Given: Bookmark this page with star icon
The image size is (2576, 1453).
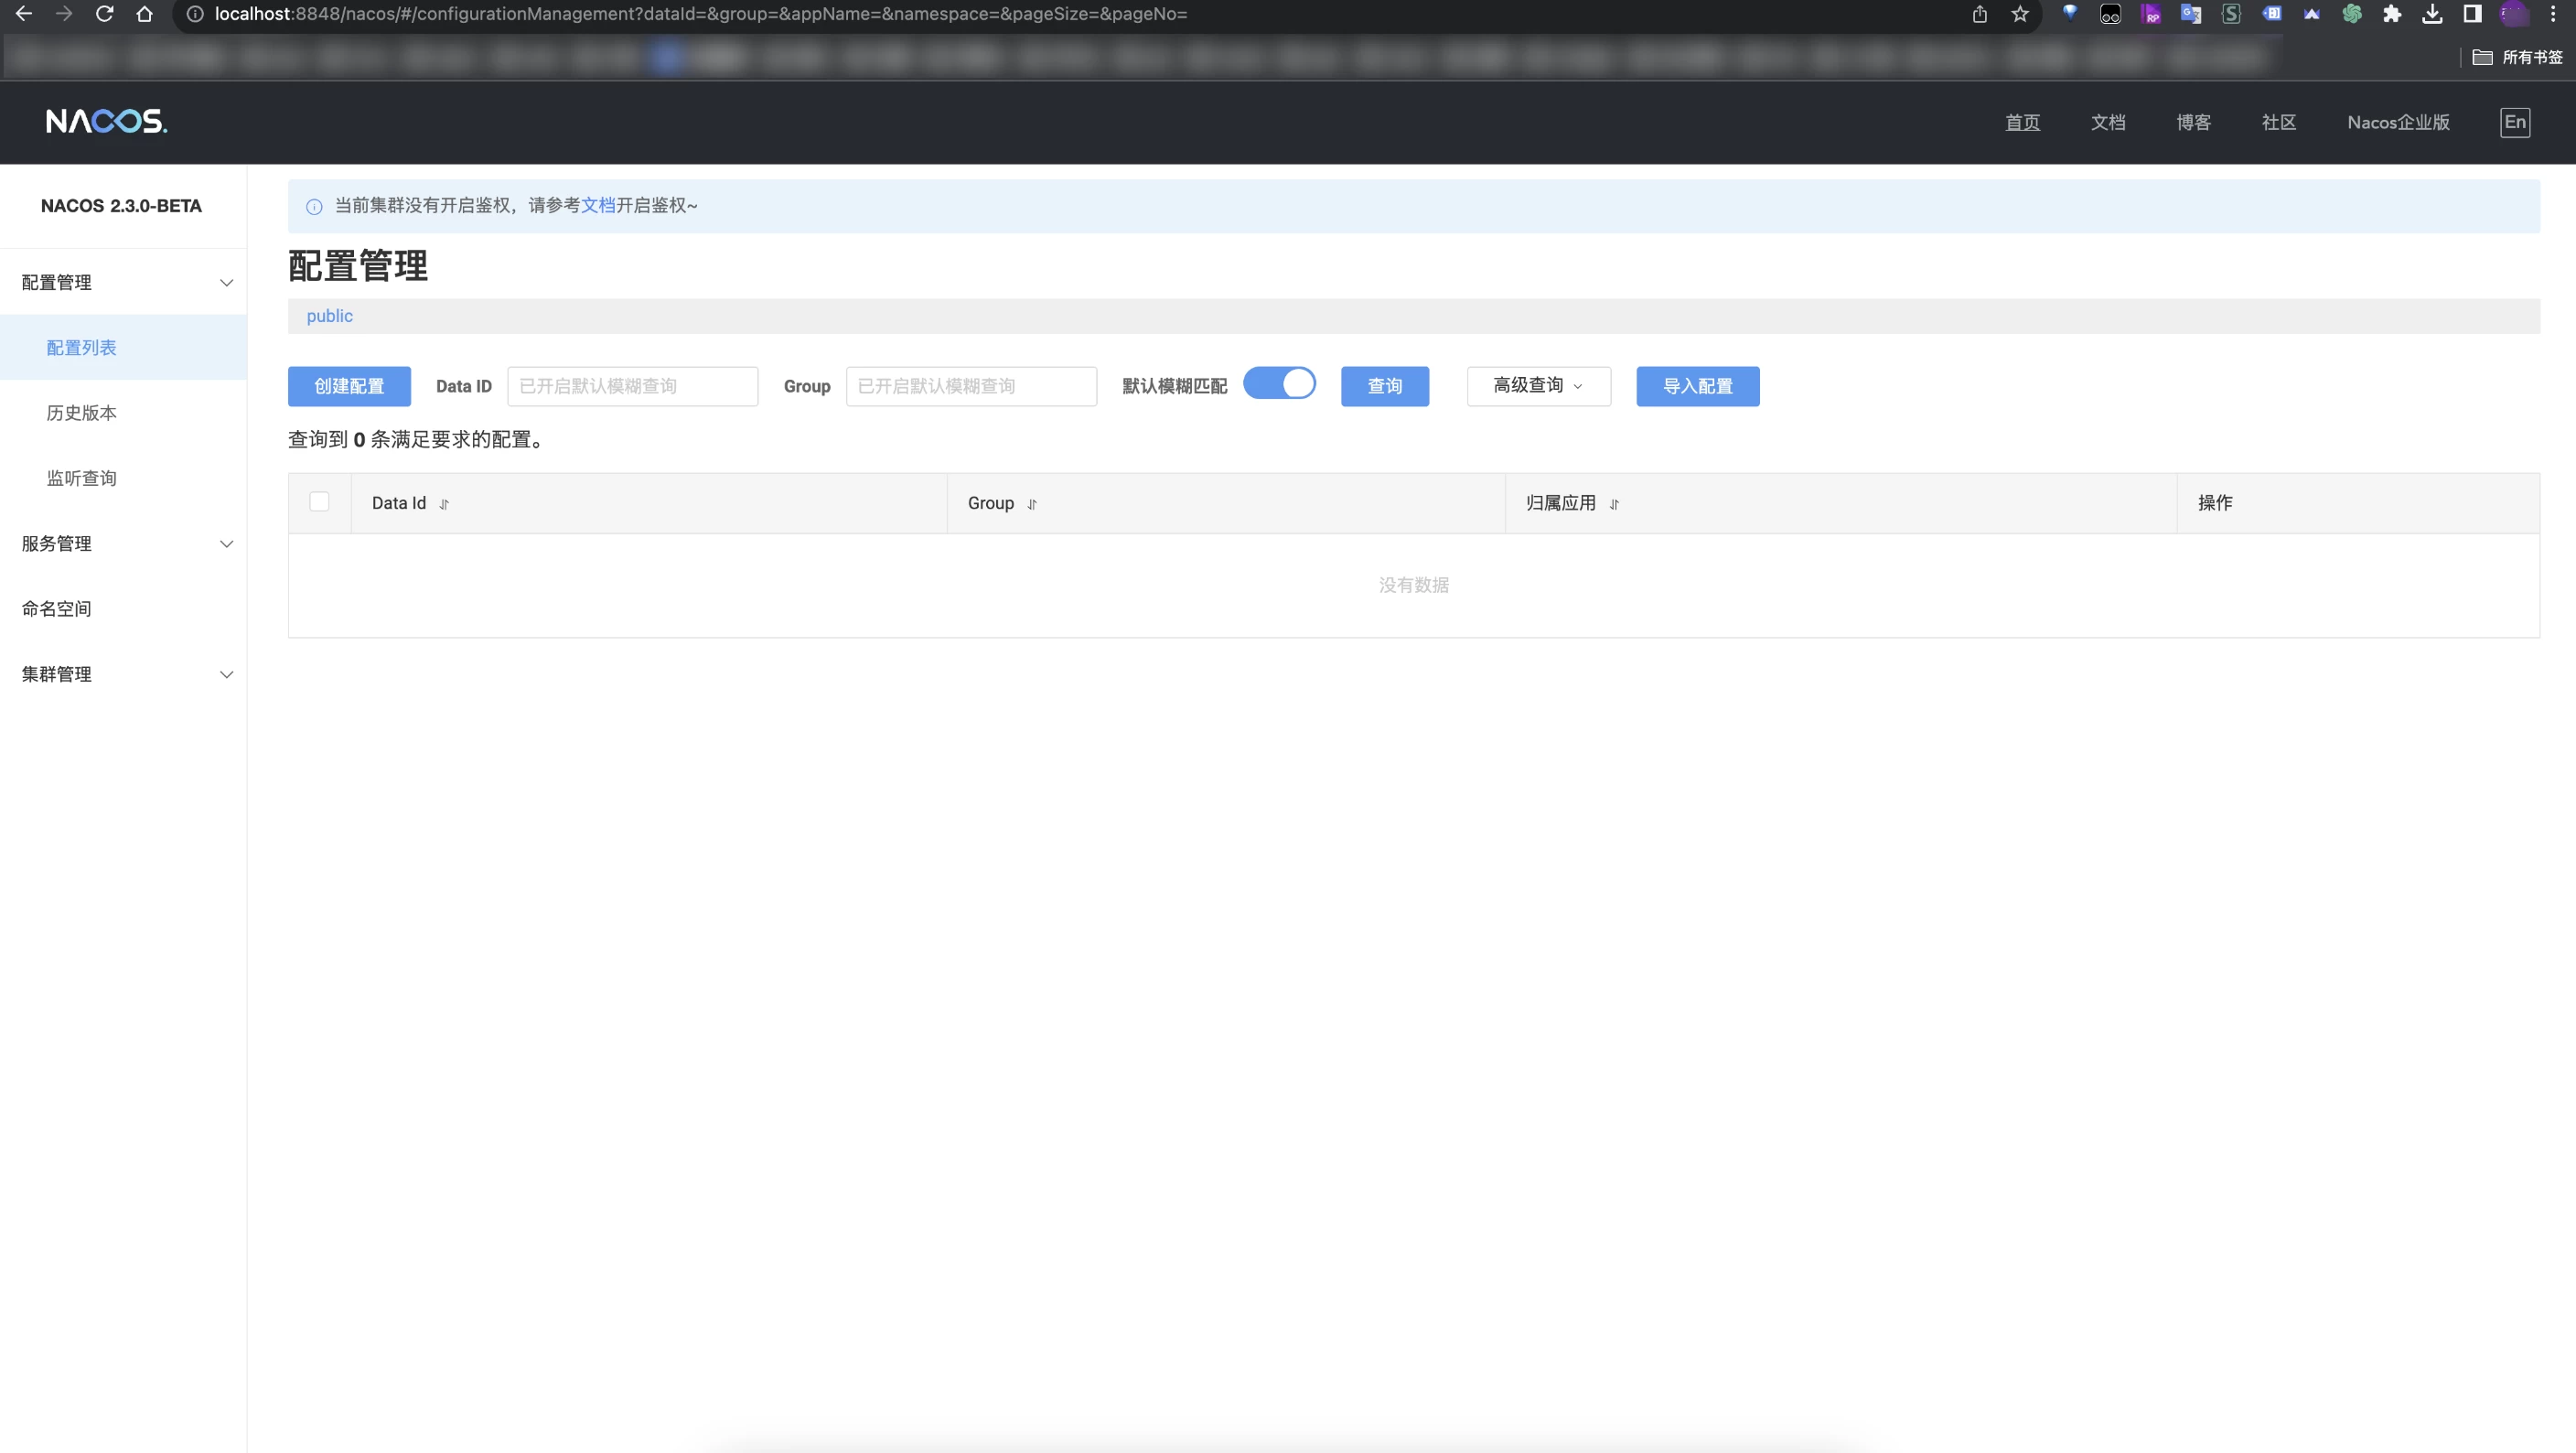Looking at the screenshot, I should [2020, 14].
